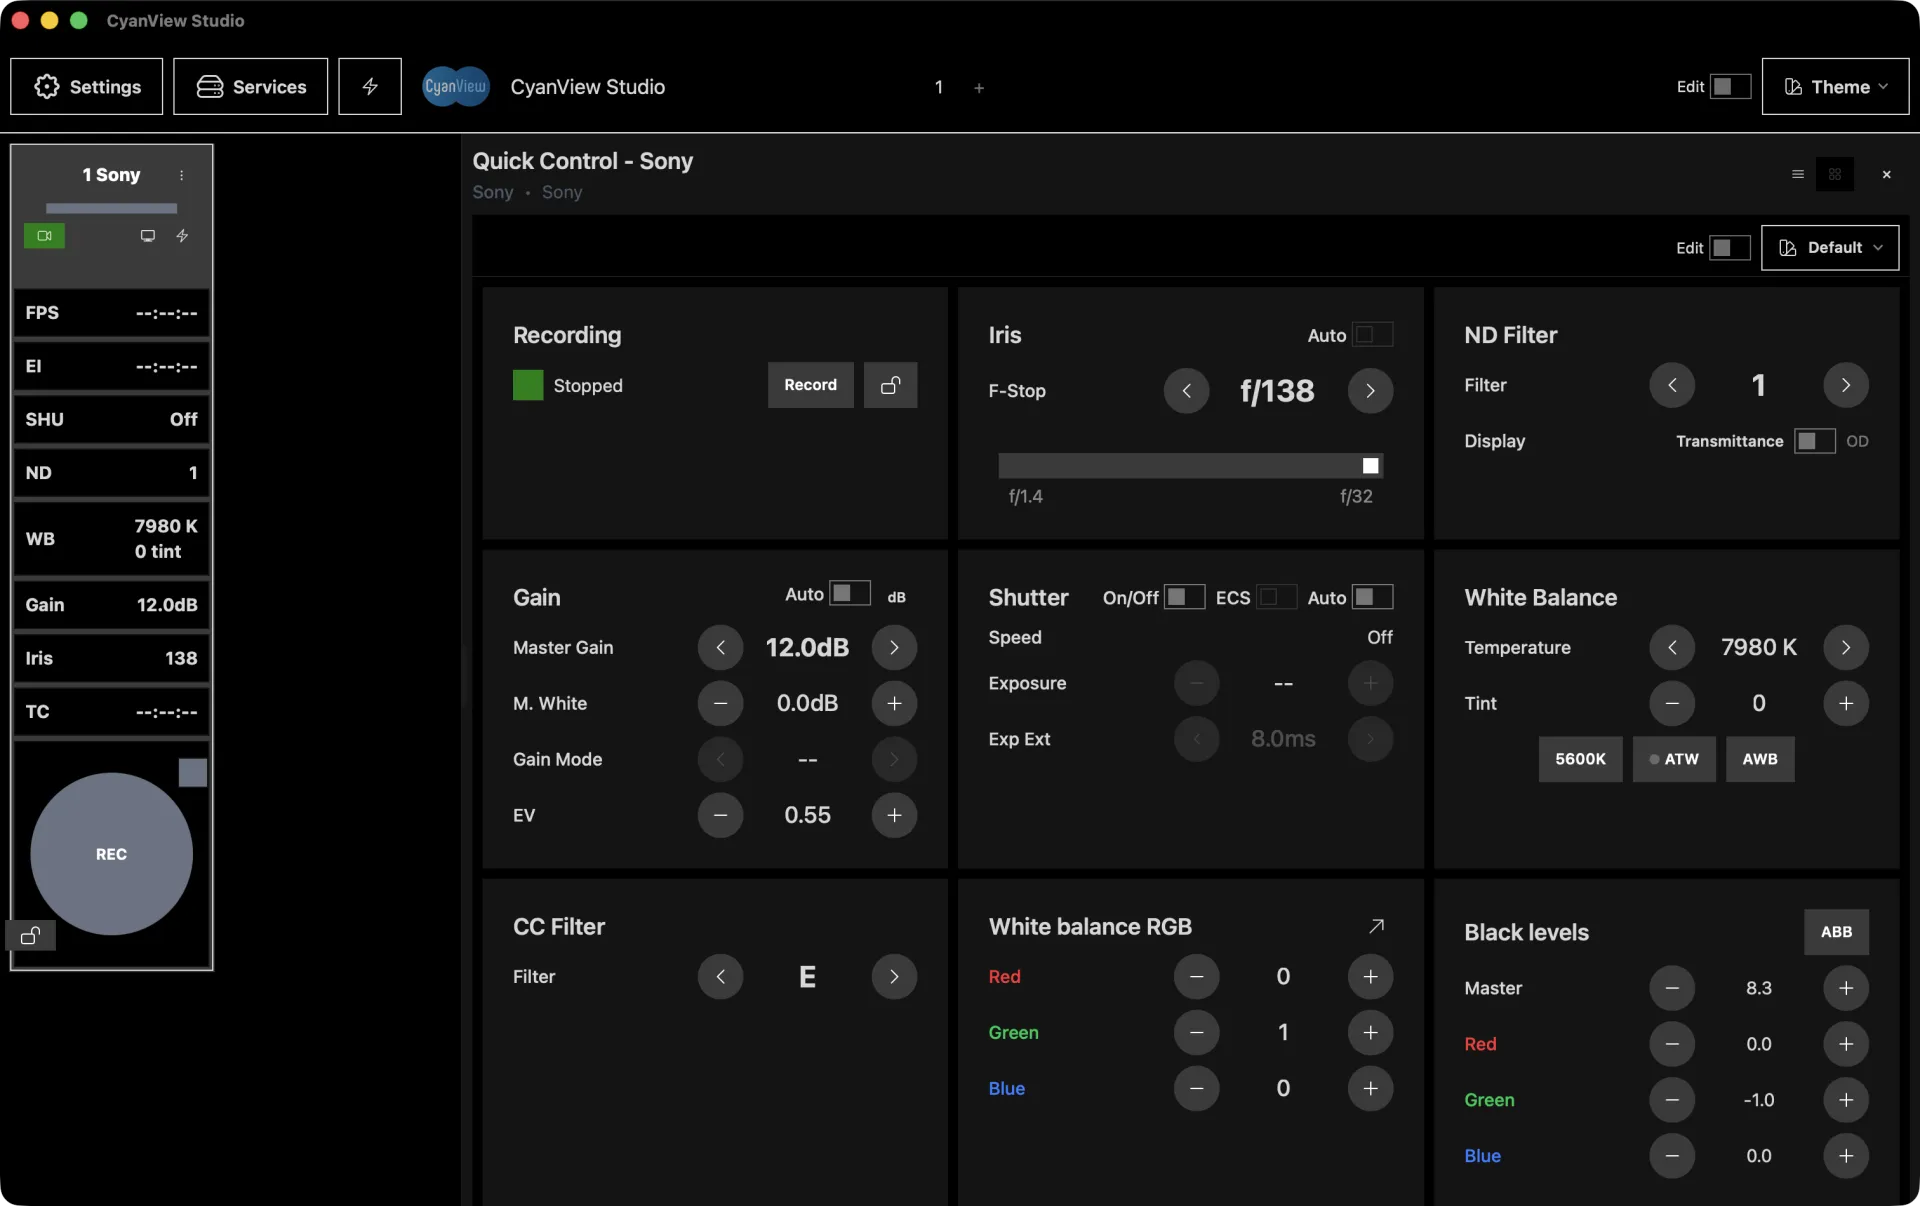The width and height of the screenshot is (1920, 1206).
Task: Increase EV value with plus
Action: (x=894, y=815)
